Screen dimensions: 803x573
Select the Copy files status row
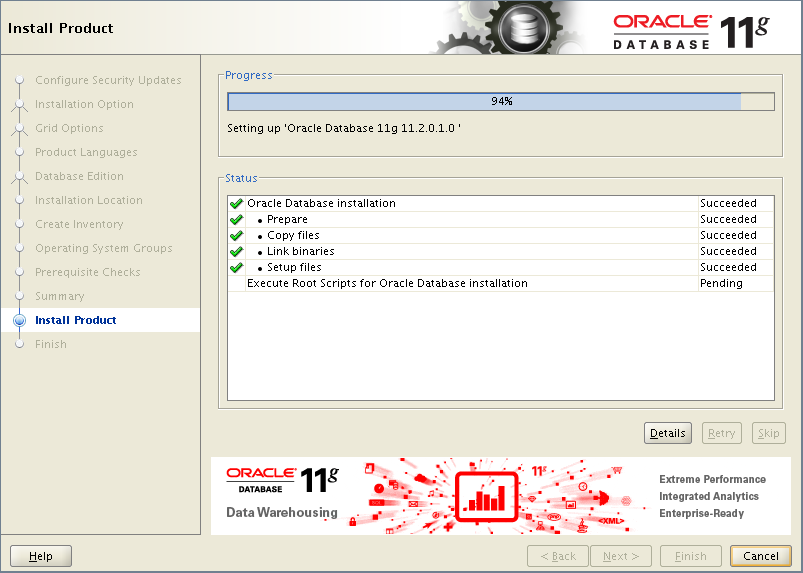point(501,235)
